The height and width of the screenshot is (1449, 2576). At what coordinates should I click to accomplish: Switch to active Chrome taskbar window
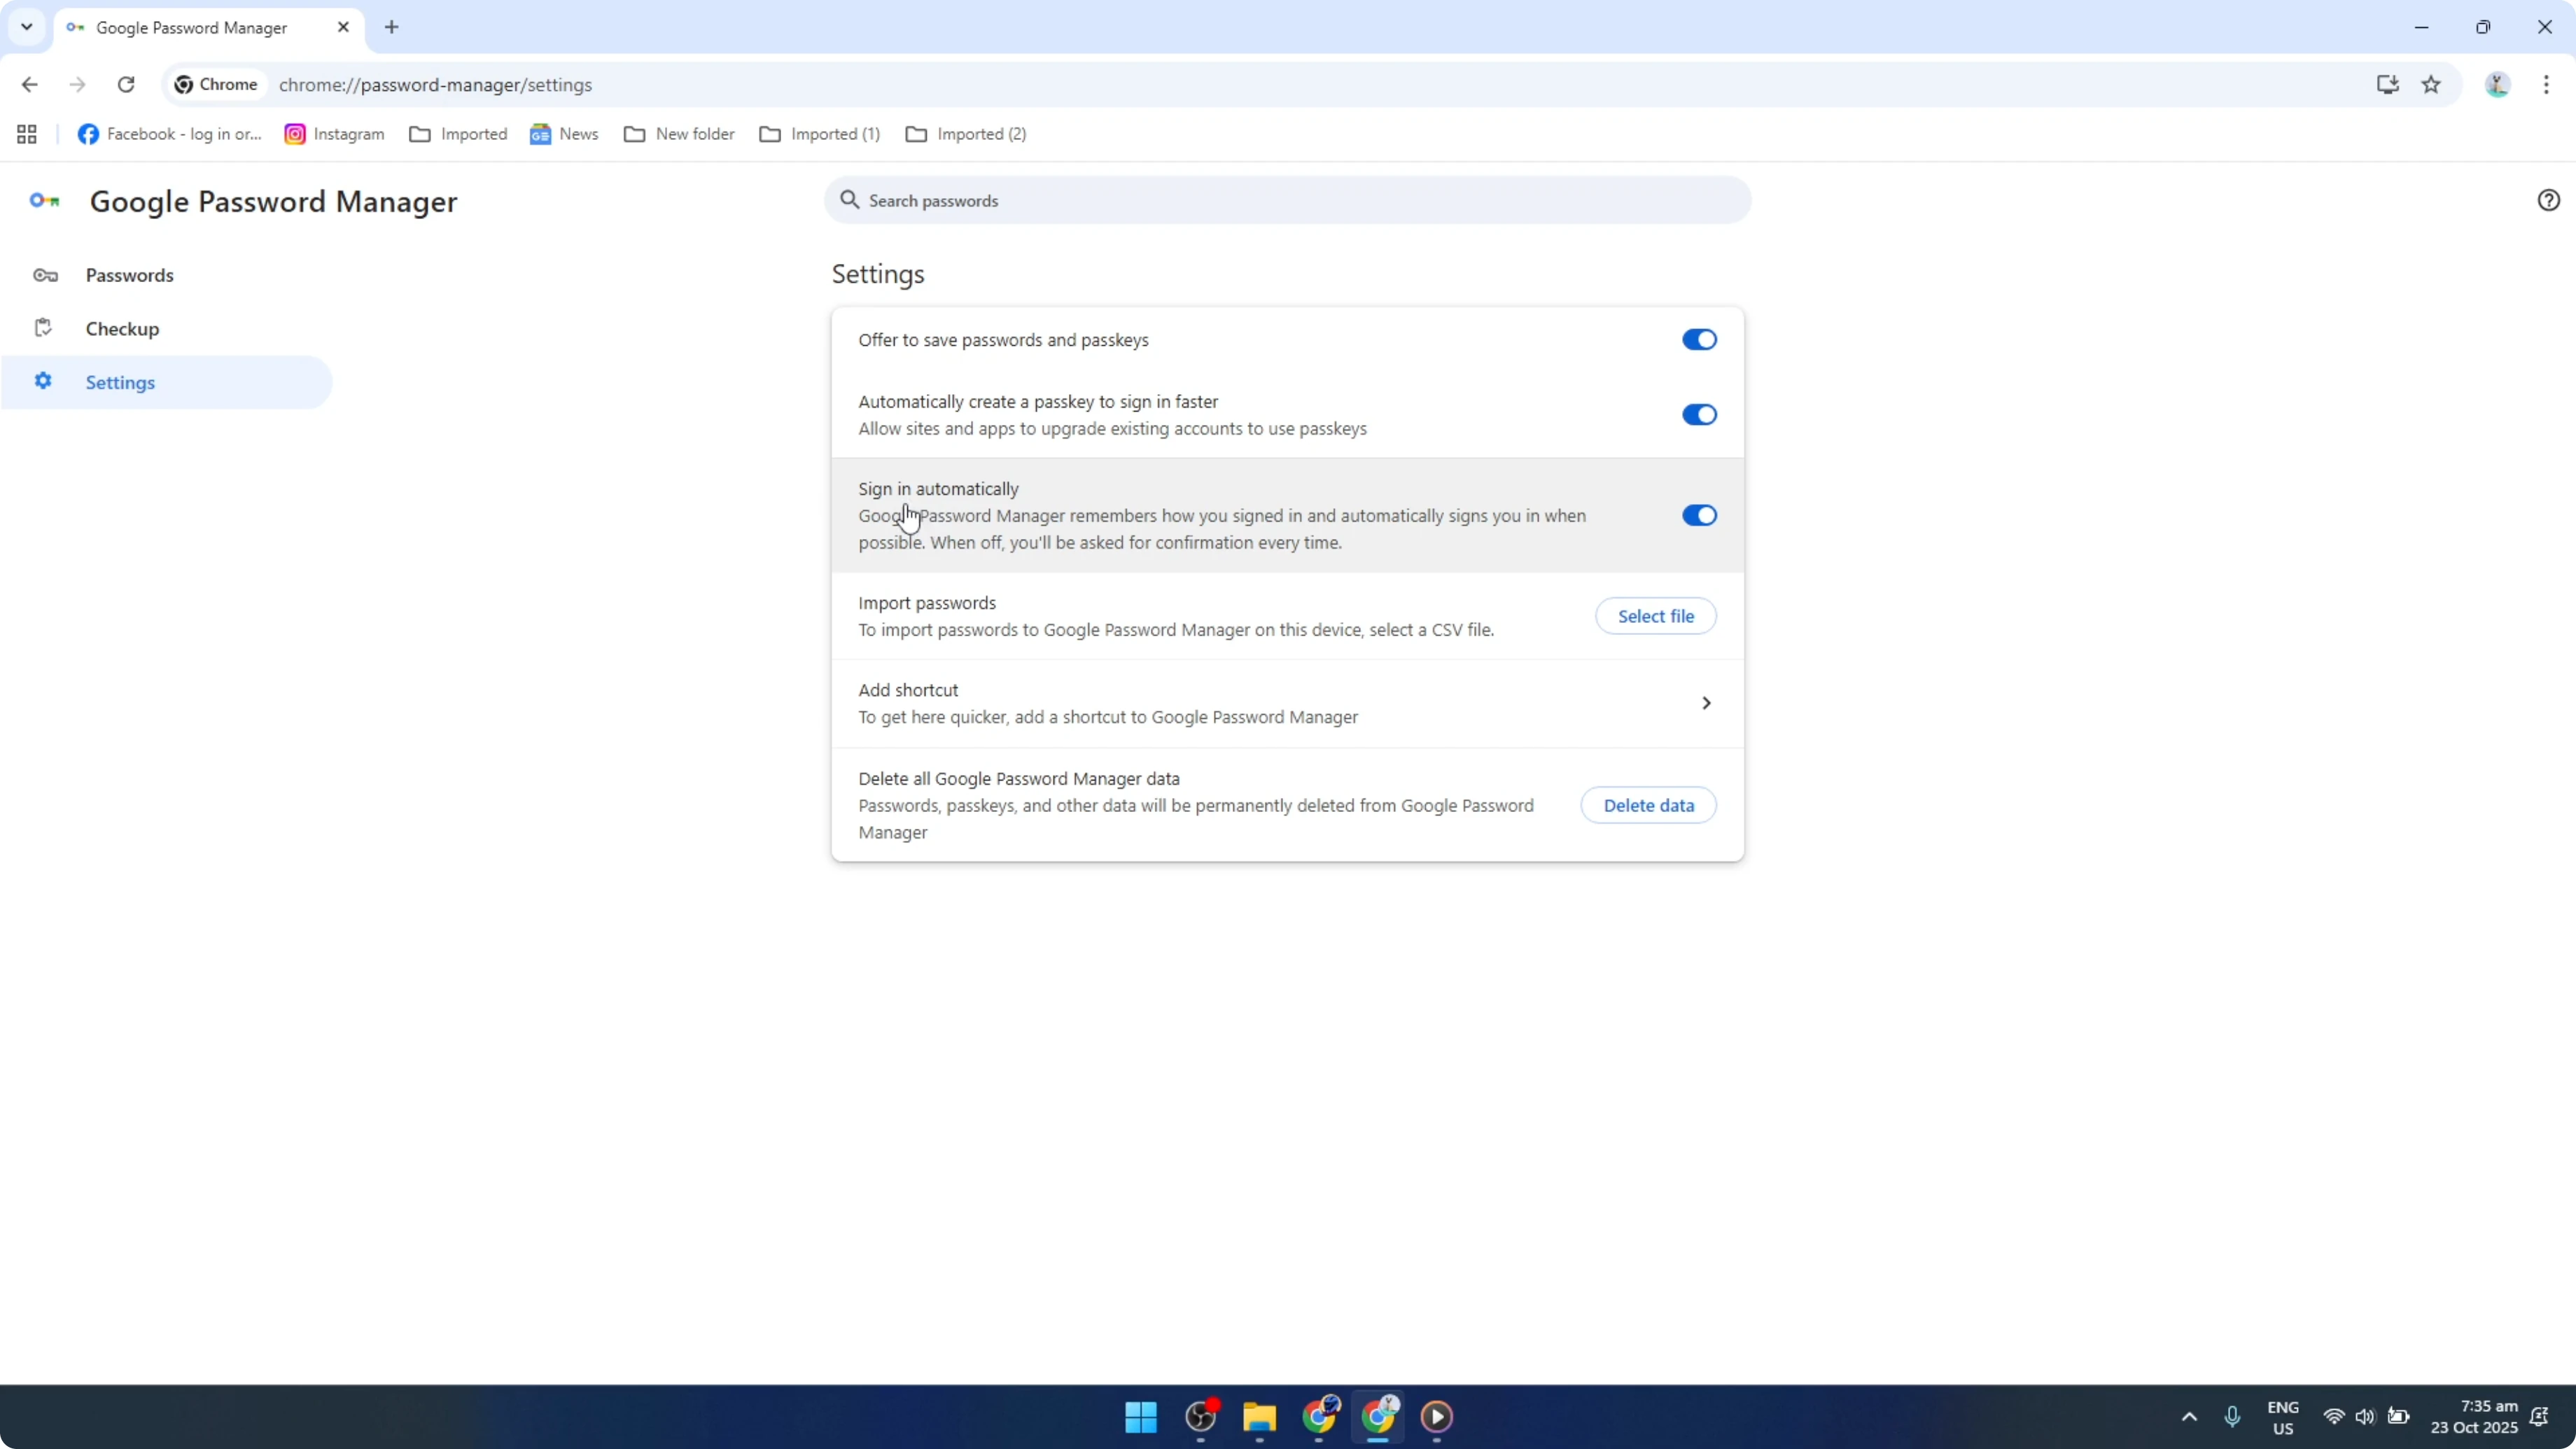pyautogui.click(x=1378, y=1417)
